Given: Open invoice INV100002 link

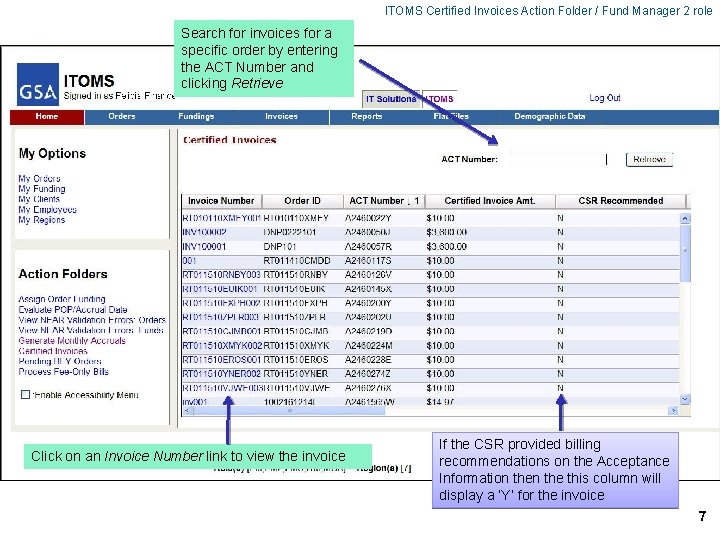Looking at the screenshot, I should (204, 232).
